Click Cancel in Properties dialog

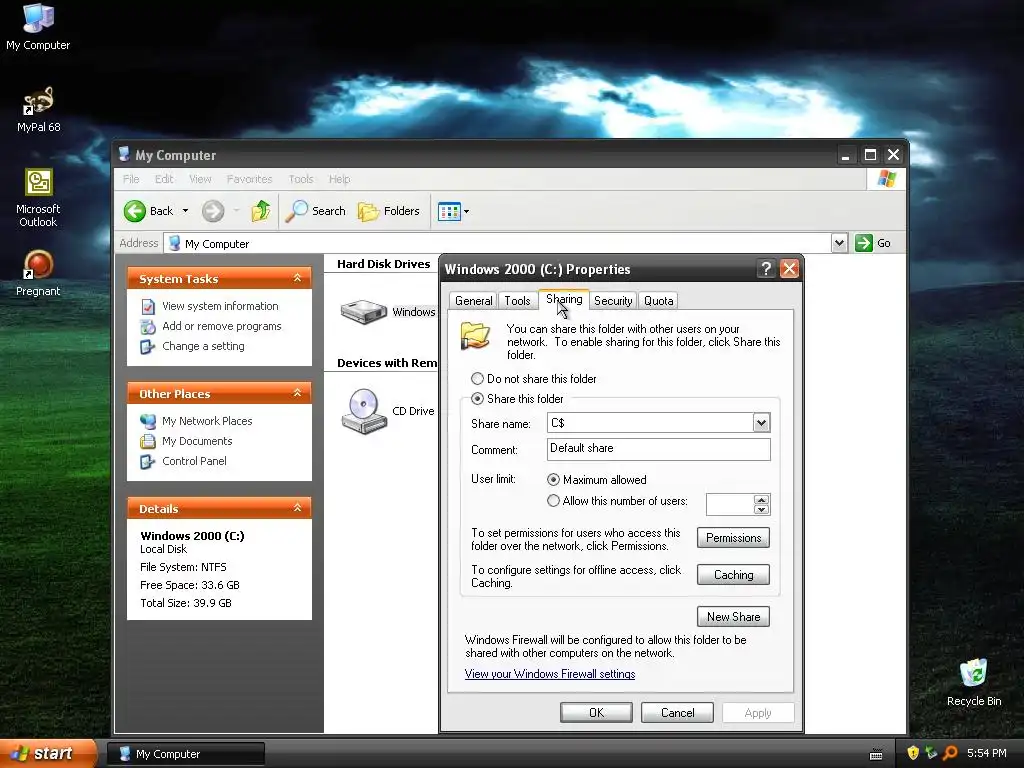[677, 712]
